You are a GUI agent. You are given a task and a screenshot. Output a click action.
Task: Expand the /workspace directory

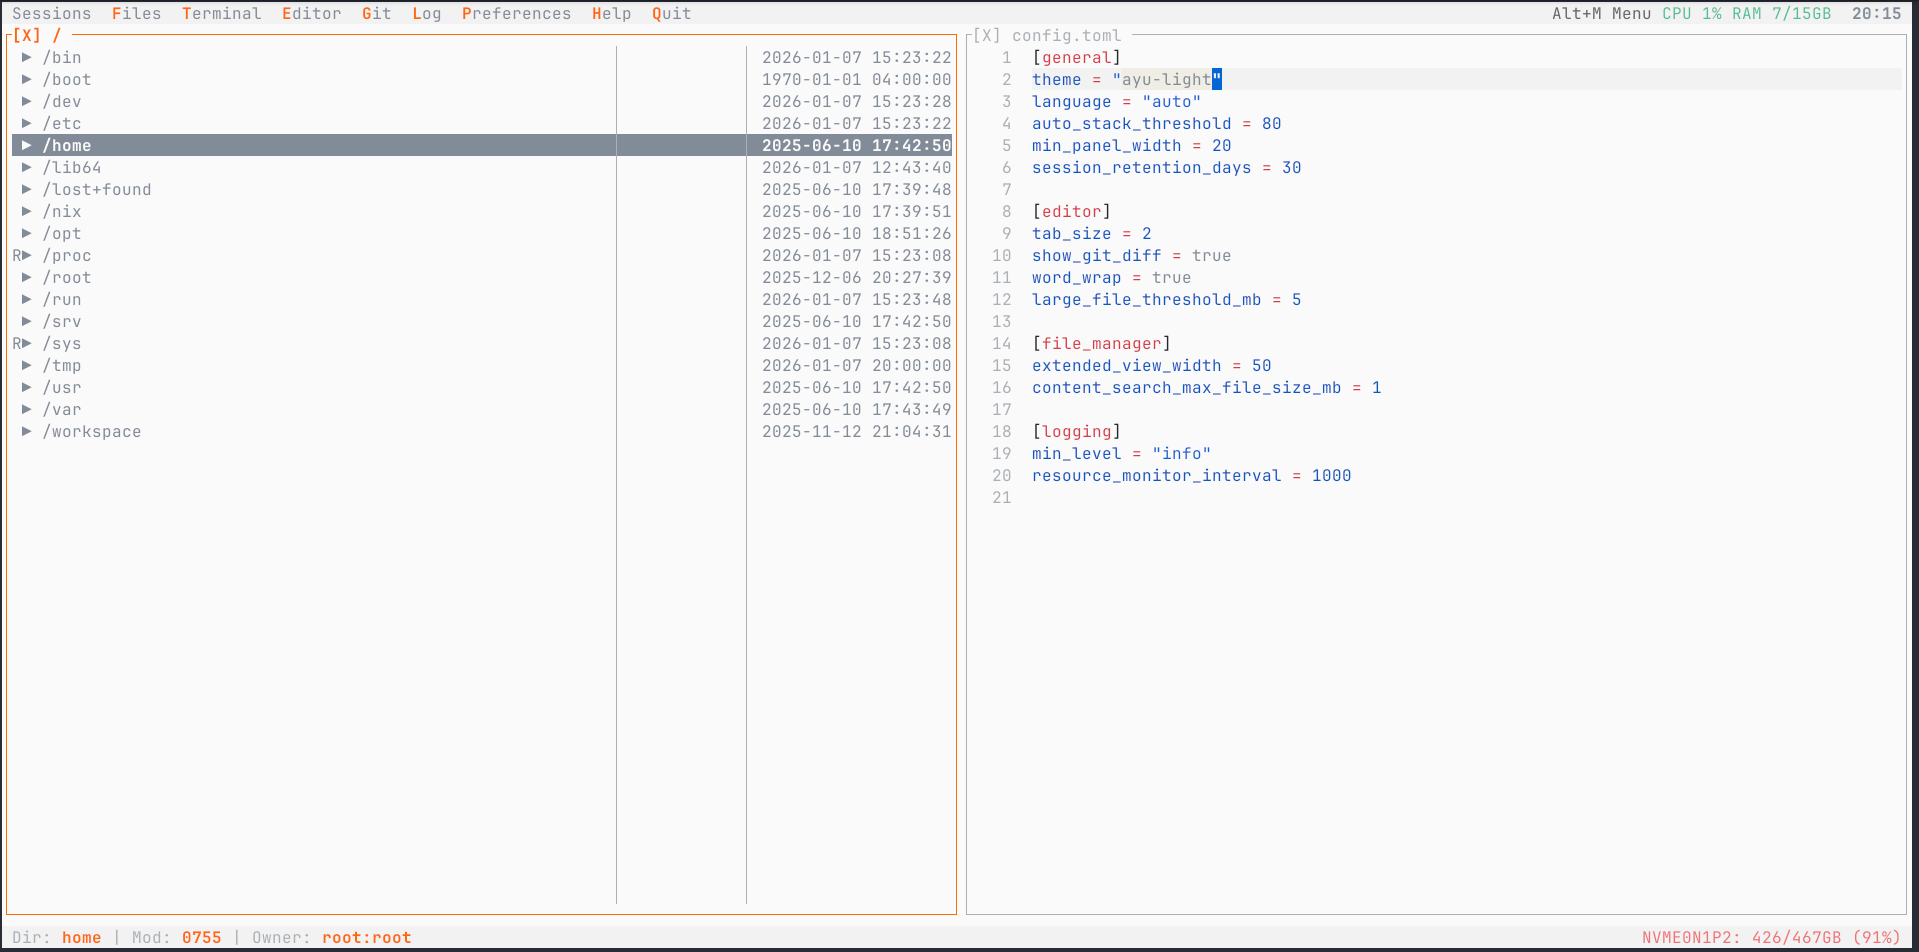tap(26, 431)
